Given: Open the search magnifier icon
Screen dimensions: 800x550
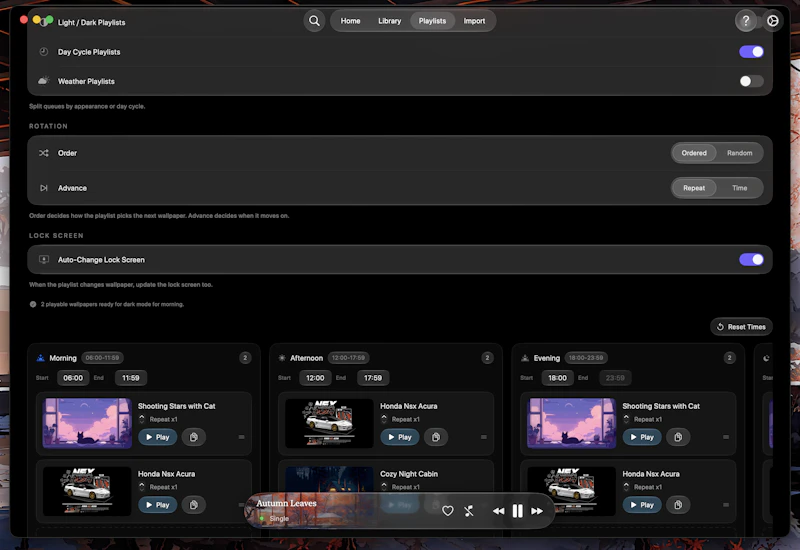Looking at the screenshot, I should [314, 21].
